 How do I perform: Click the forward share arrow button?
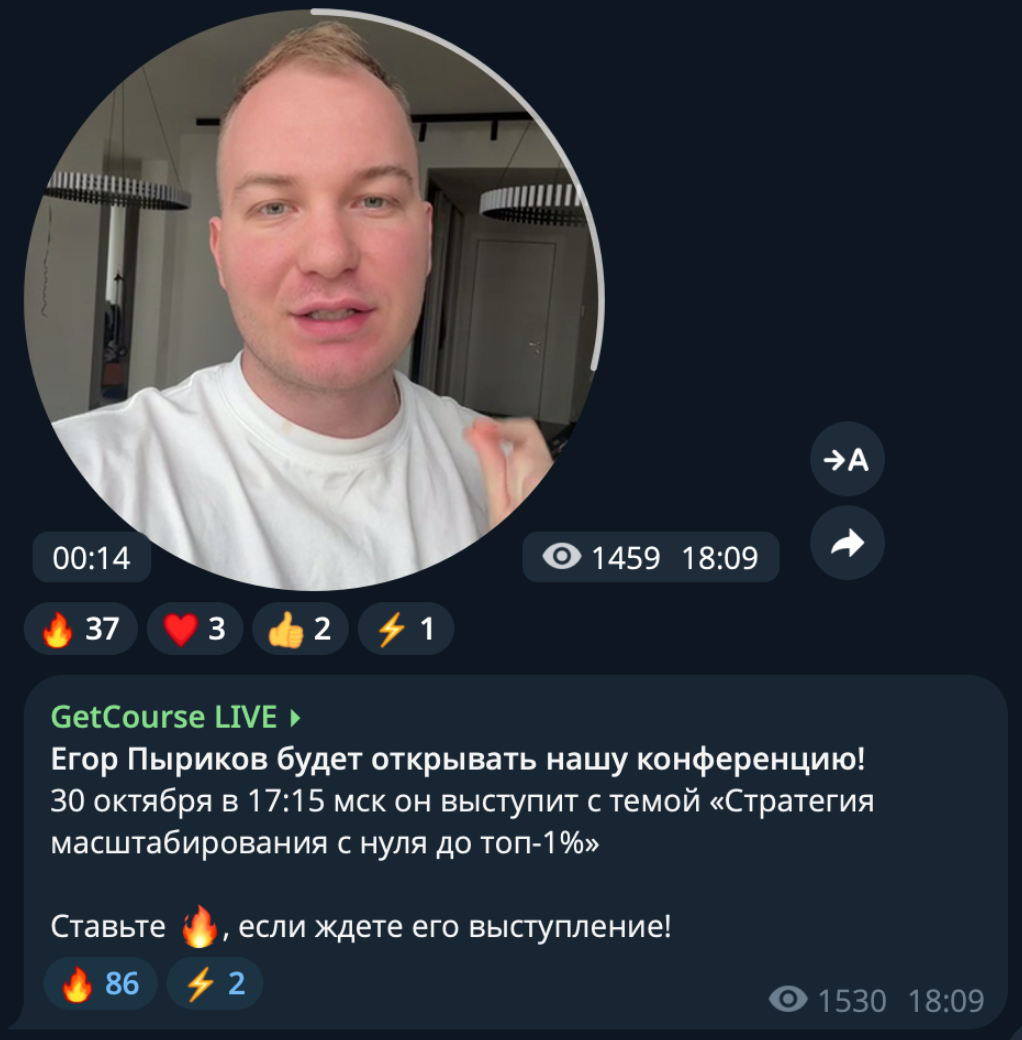point(847,543)
